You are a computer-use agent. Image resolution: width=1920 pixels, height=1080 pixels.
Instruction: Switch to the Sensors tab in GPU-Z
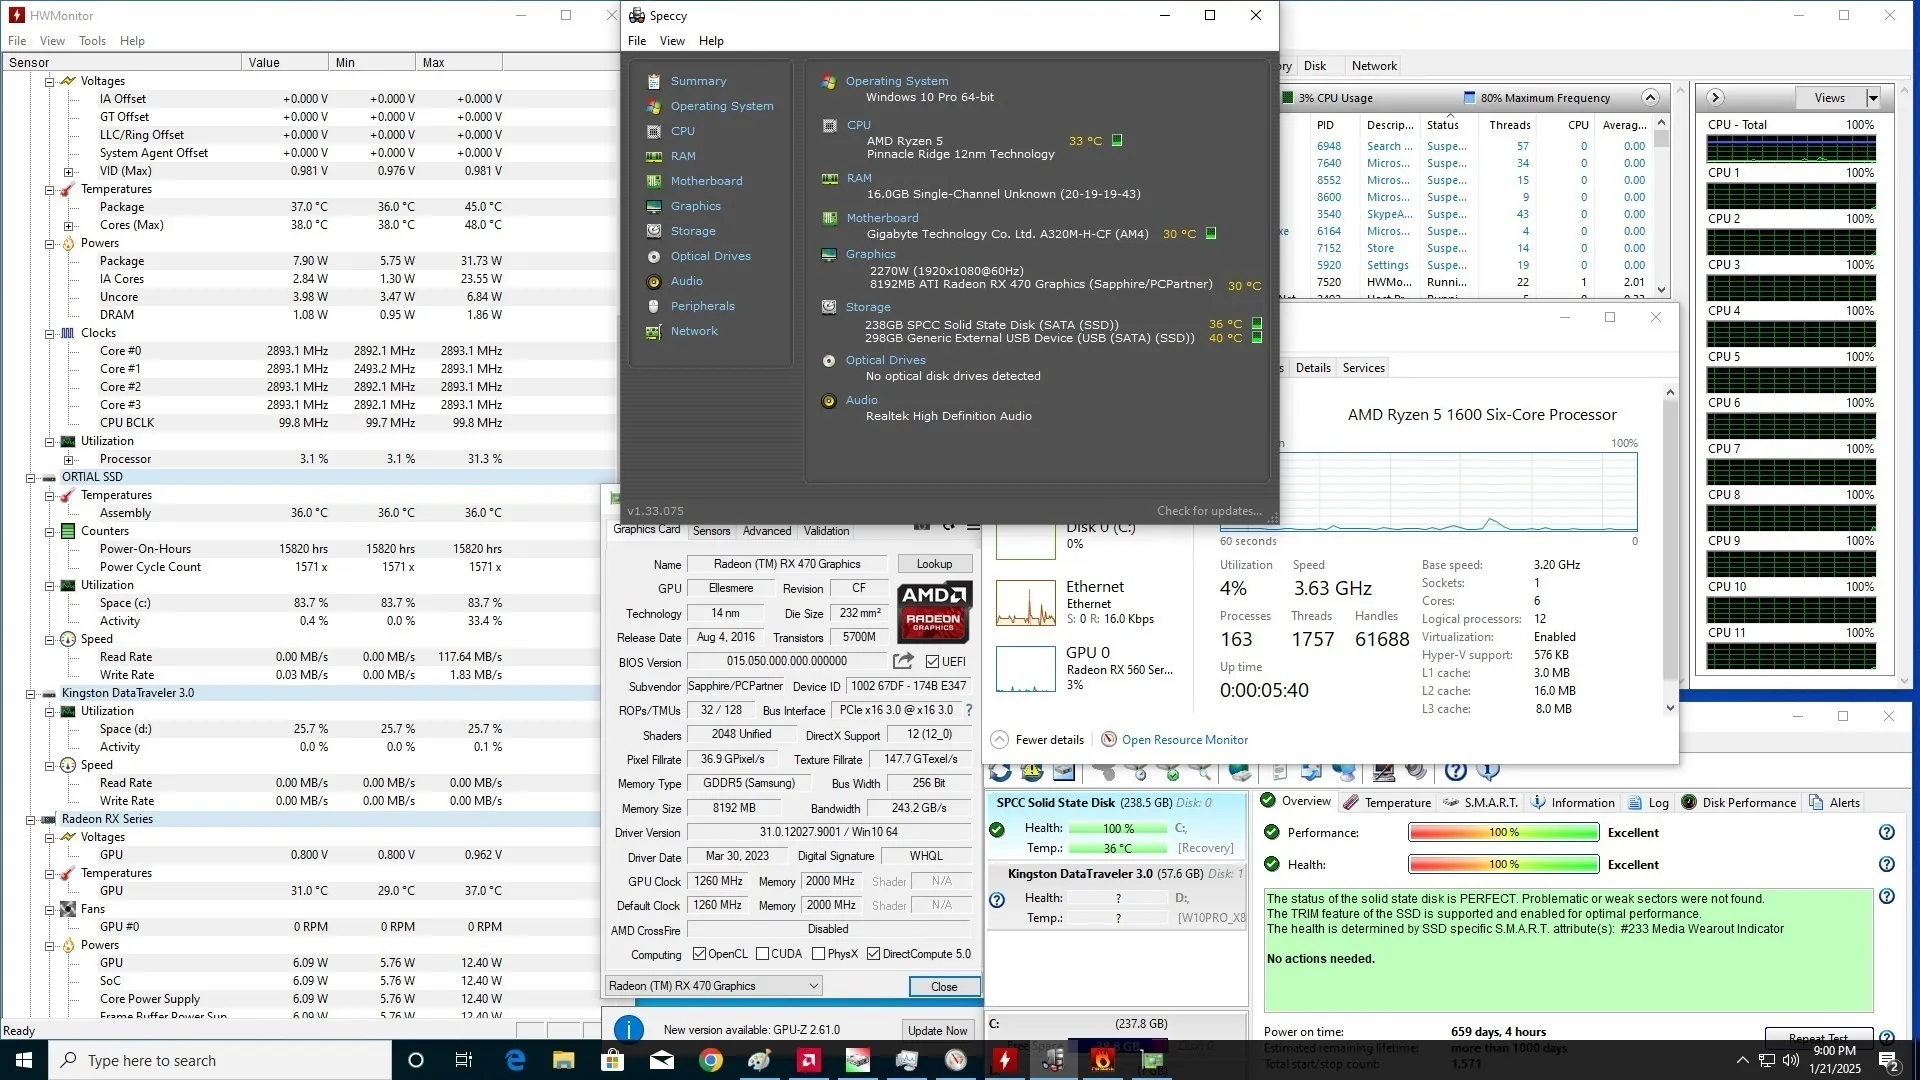coord(711,531)
